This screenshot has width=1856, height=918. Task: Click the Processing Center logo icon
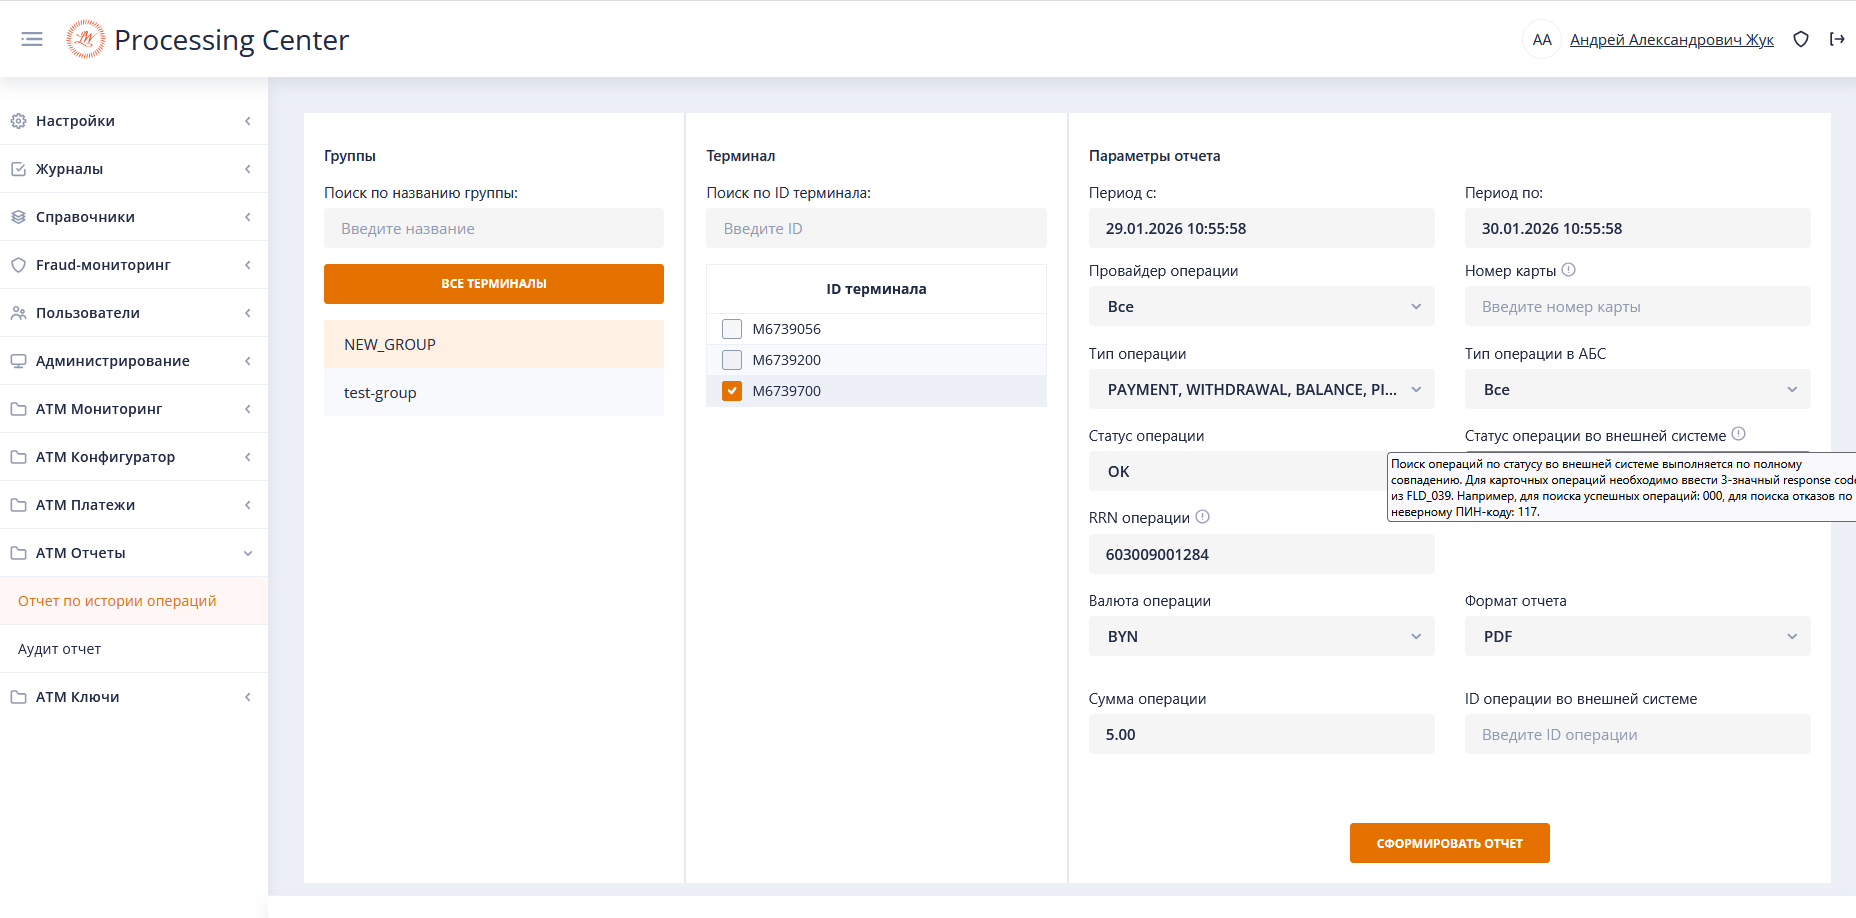point(86,39)
